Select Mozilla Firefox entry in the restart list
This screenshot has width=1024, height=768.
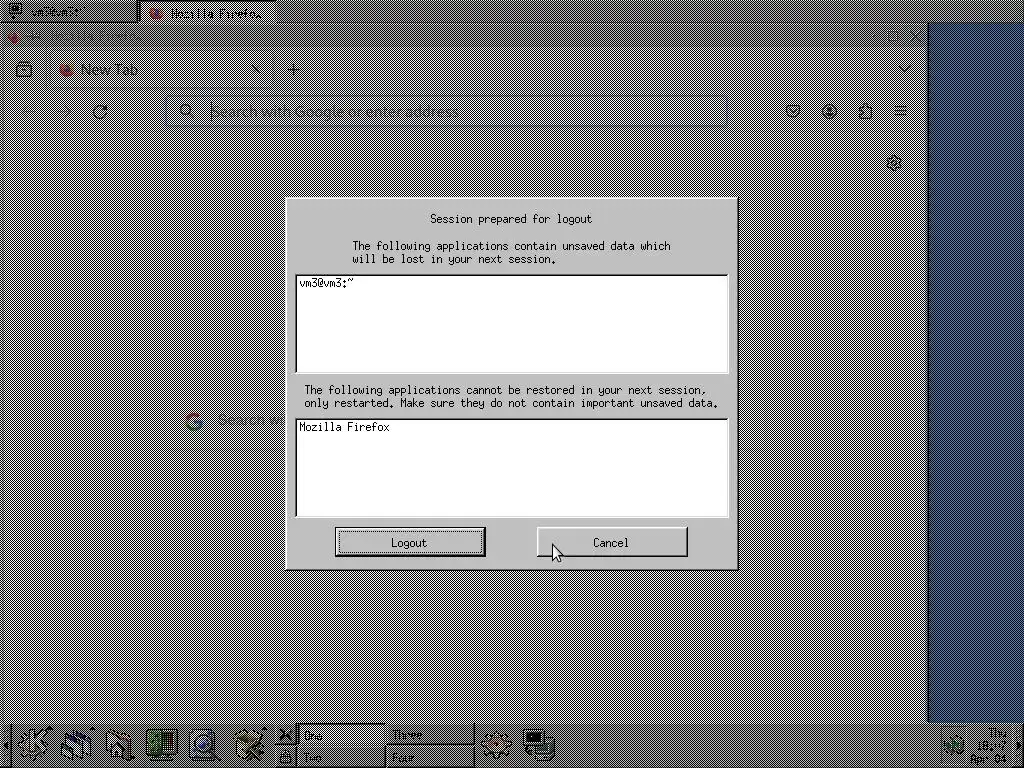pos(344,427)
